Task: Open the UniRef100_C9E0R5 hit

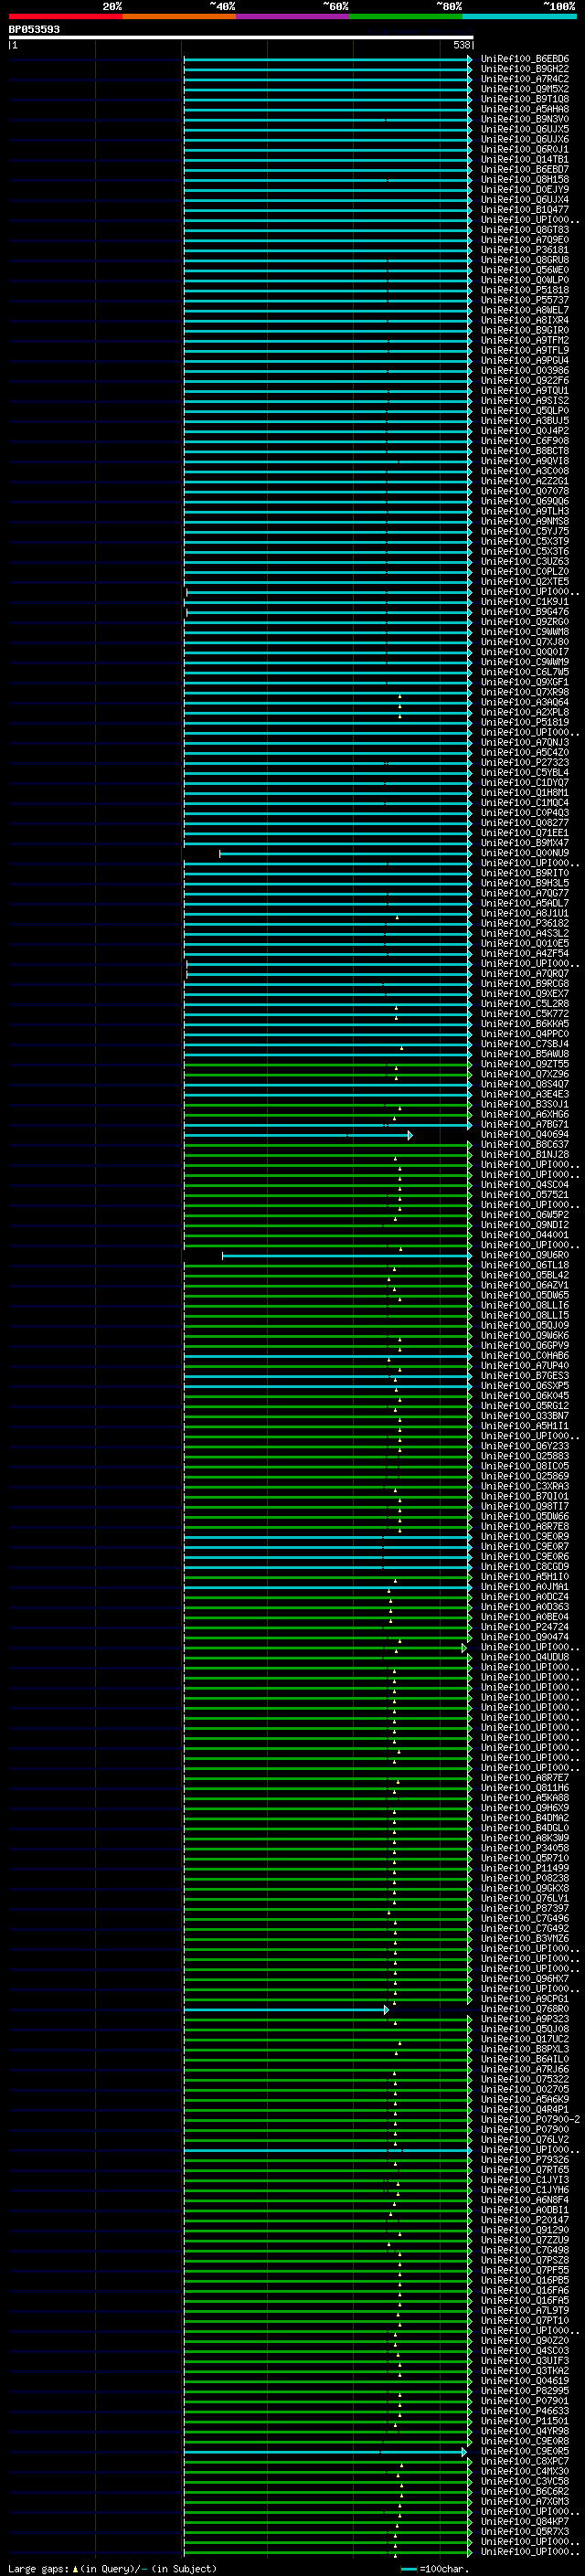Action: click(x=525, y=2451)
